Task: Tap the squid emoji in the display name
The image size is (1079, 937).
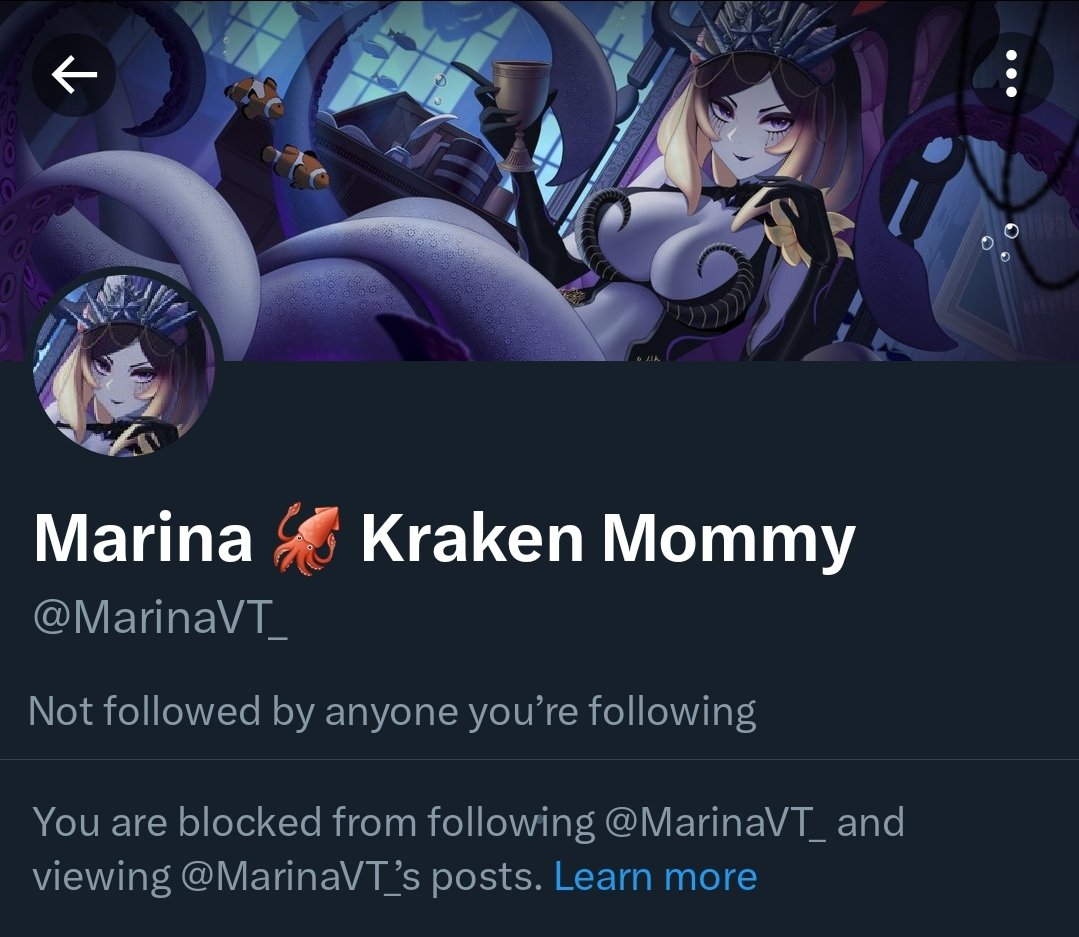Action: (307, 539)
